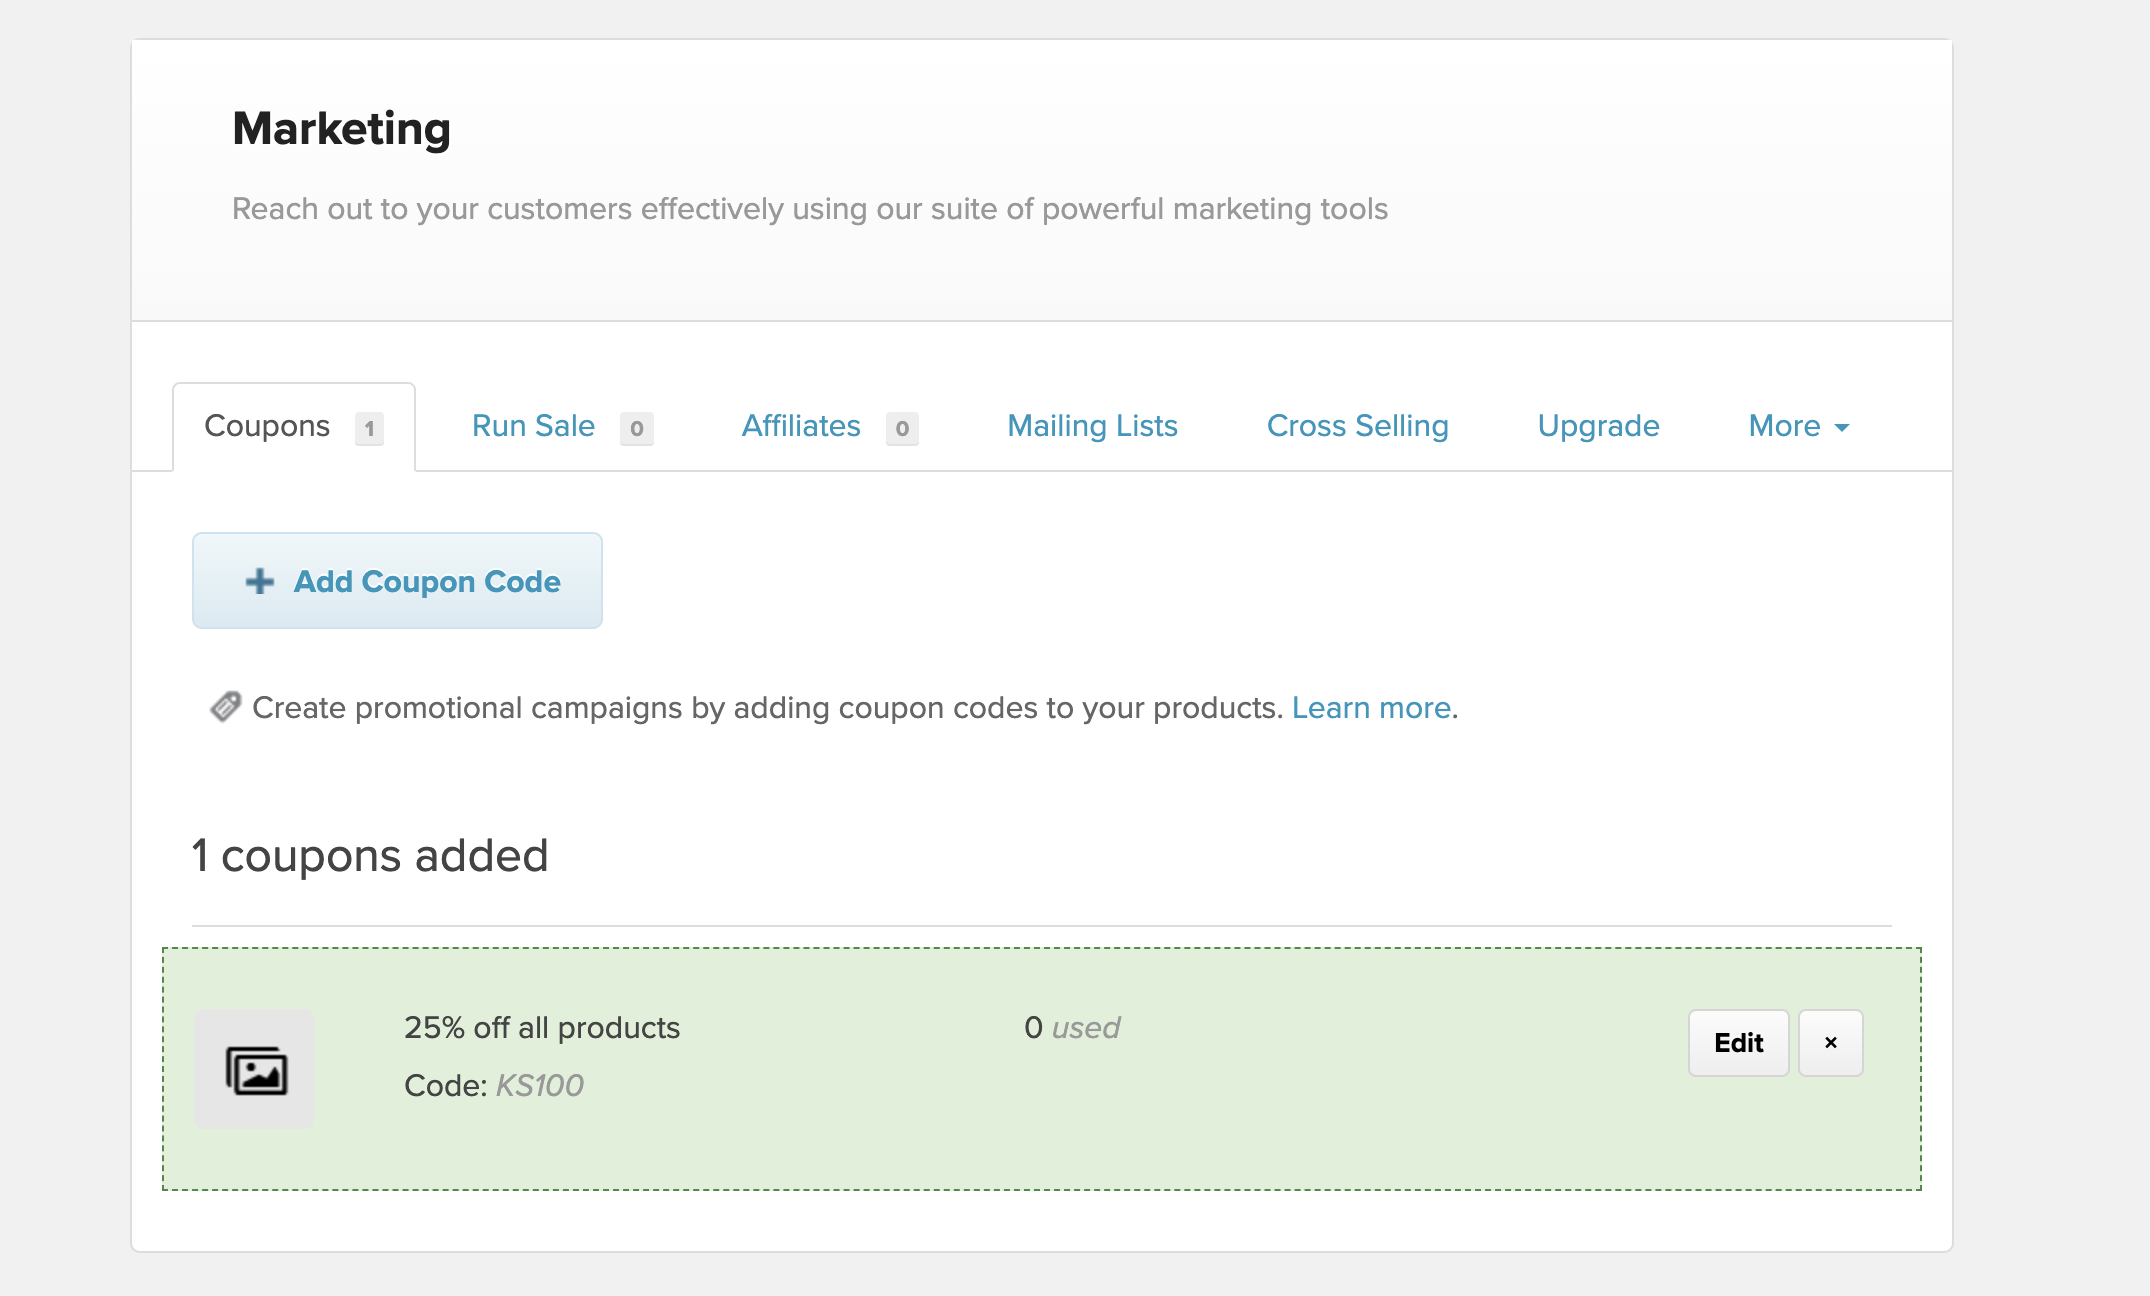Open the More tab menu

point(1785,426)
